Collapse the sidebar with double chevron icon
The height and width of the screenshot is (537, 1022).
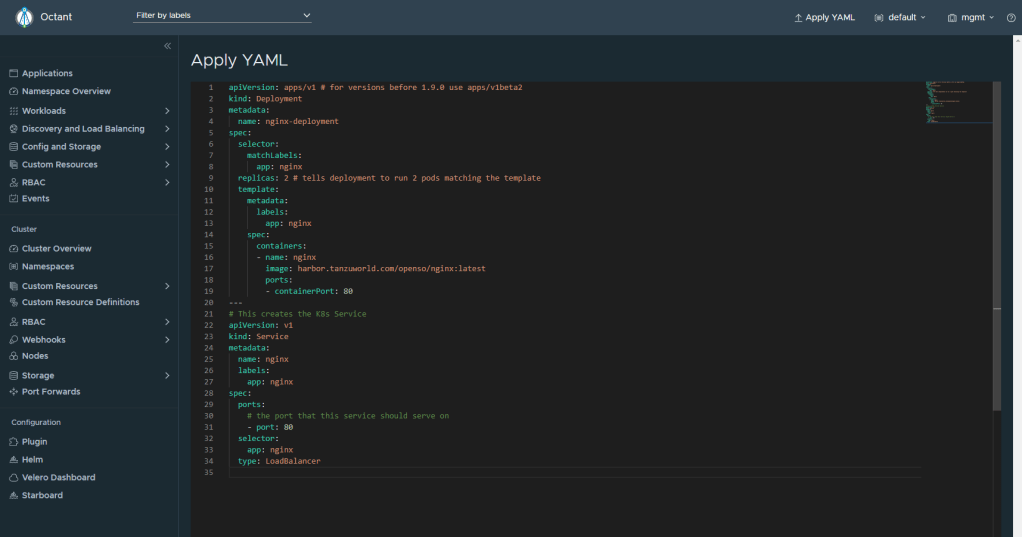[x=167, y=47]
